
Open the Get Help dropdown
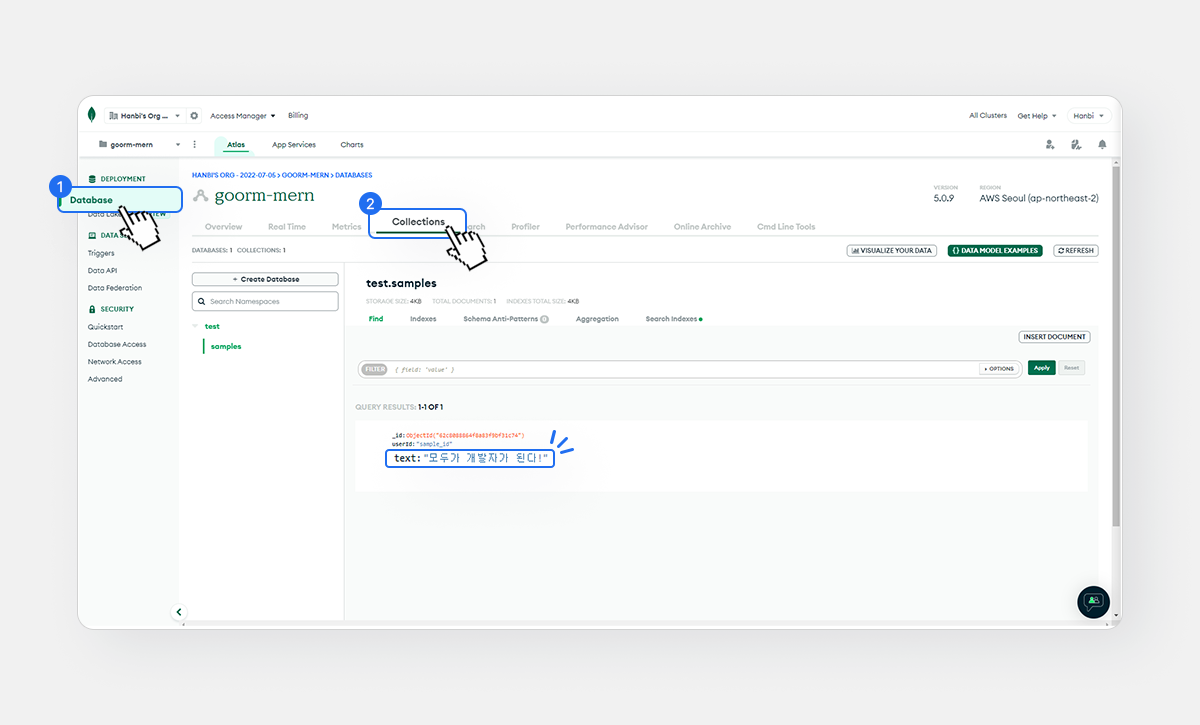point(1037,116)
